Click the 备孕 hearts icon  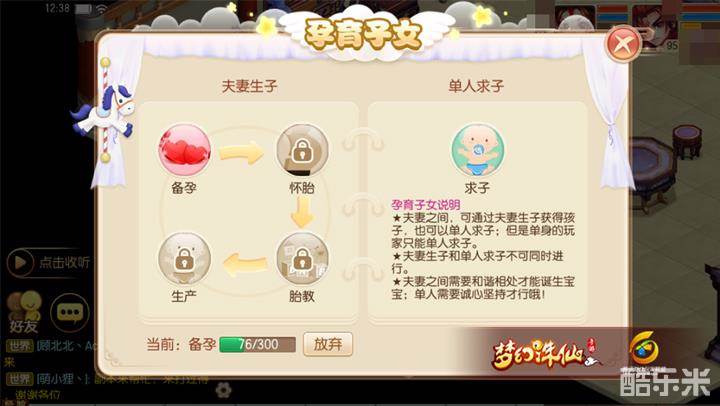click(x=185, y=150)
